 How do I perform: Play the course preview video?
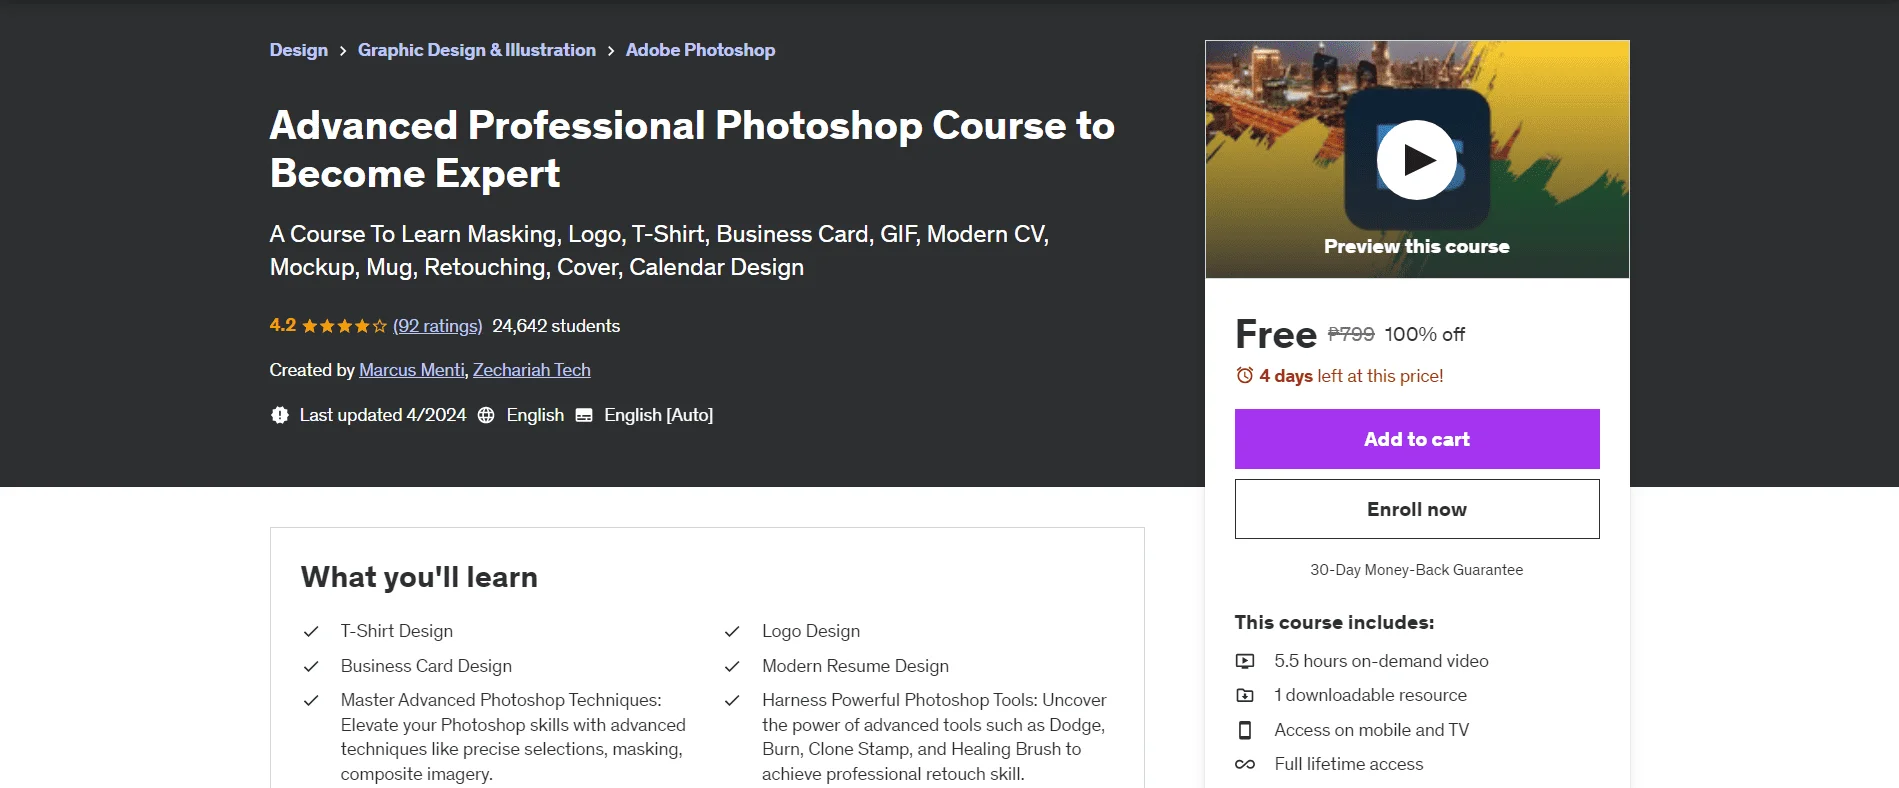point(1416,160)
